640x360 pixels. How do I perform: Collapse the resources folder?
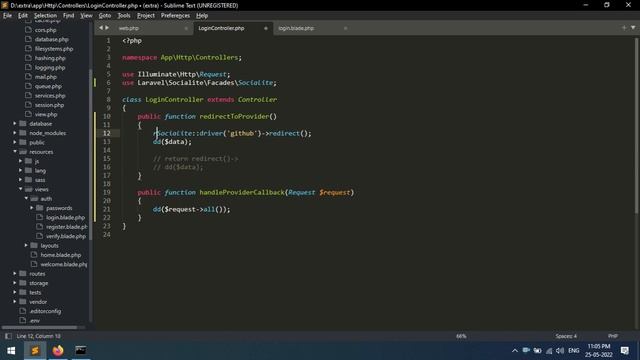(x=15, y=151)
